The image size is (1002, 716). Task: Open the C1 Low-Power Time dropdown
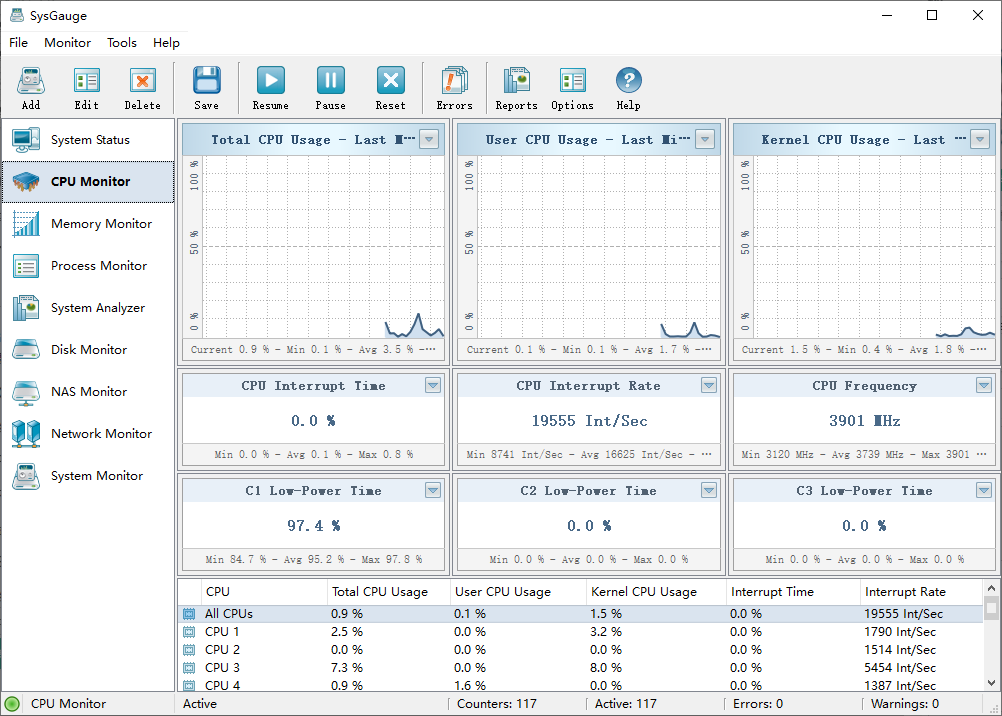(433, 490)
